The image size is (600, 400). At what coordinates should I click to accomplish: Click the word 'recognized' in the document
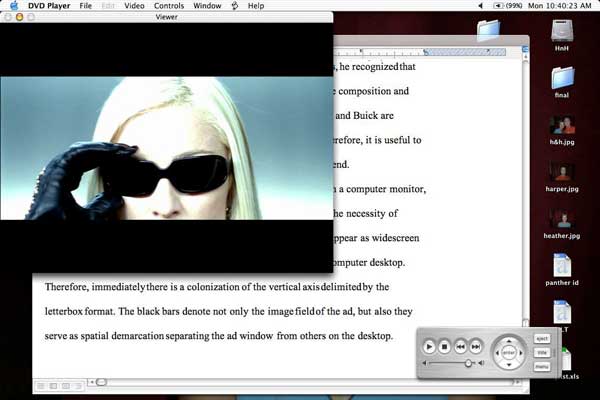point(375,67)
